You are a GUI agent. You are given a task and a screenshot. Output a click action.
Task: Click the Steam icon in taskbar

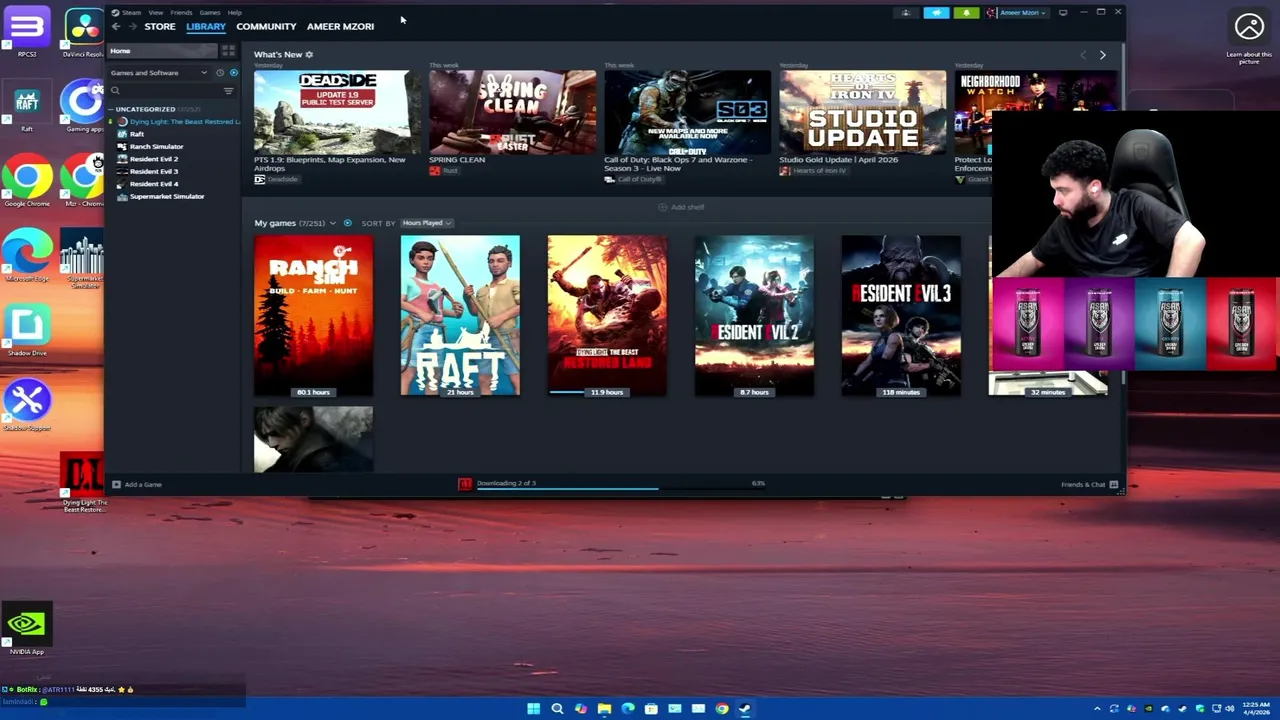point(745,709)
